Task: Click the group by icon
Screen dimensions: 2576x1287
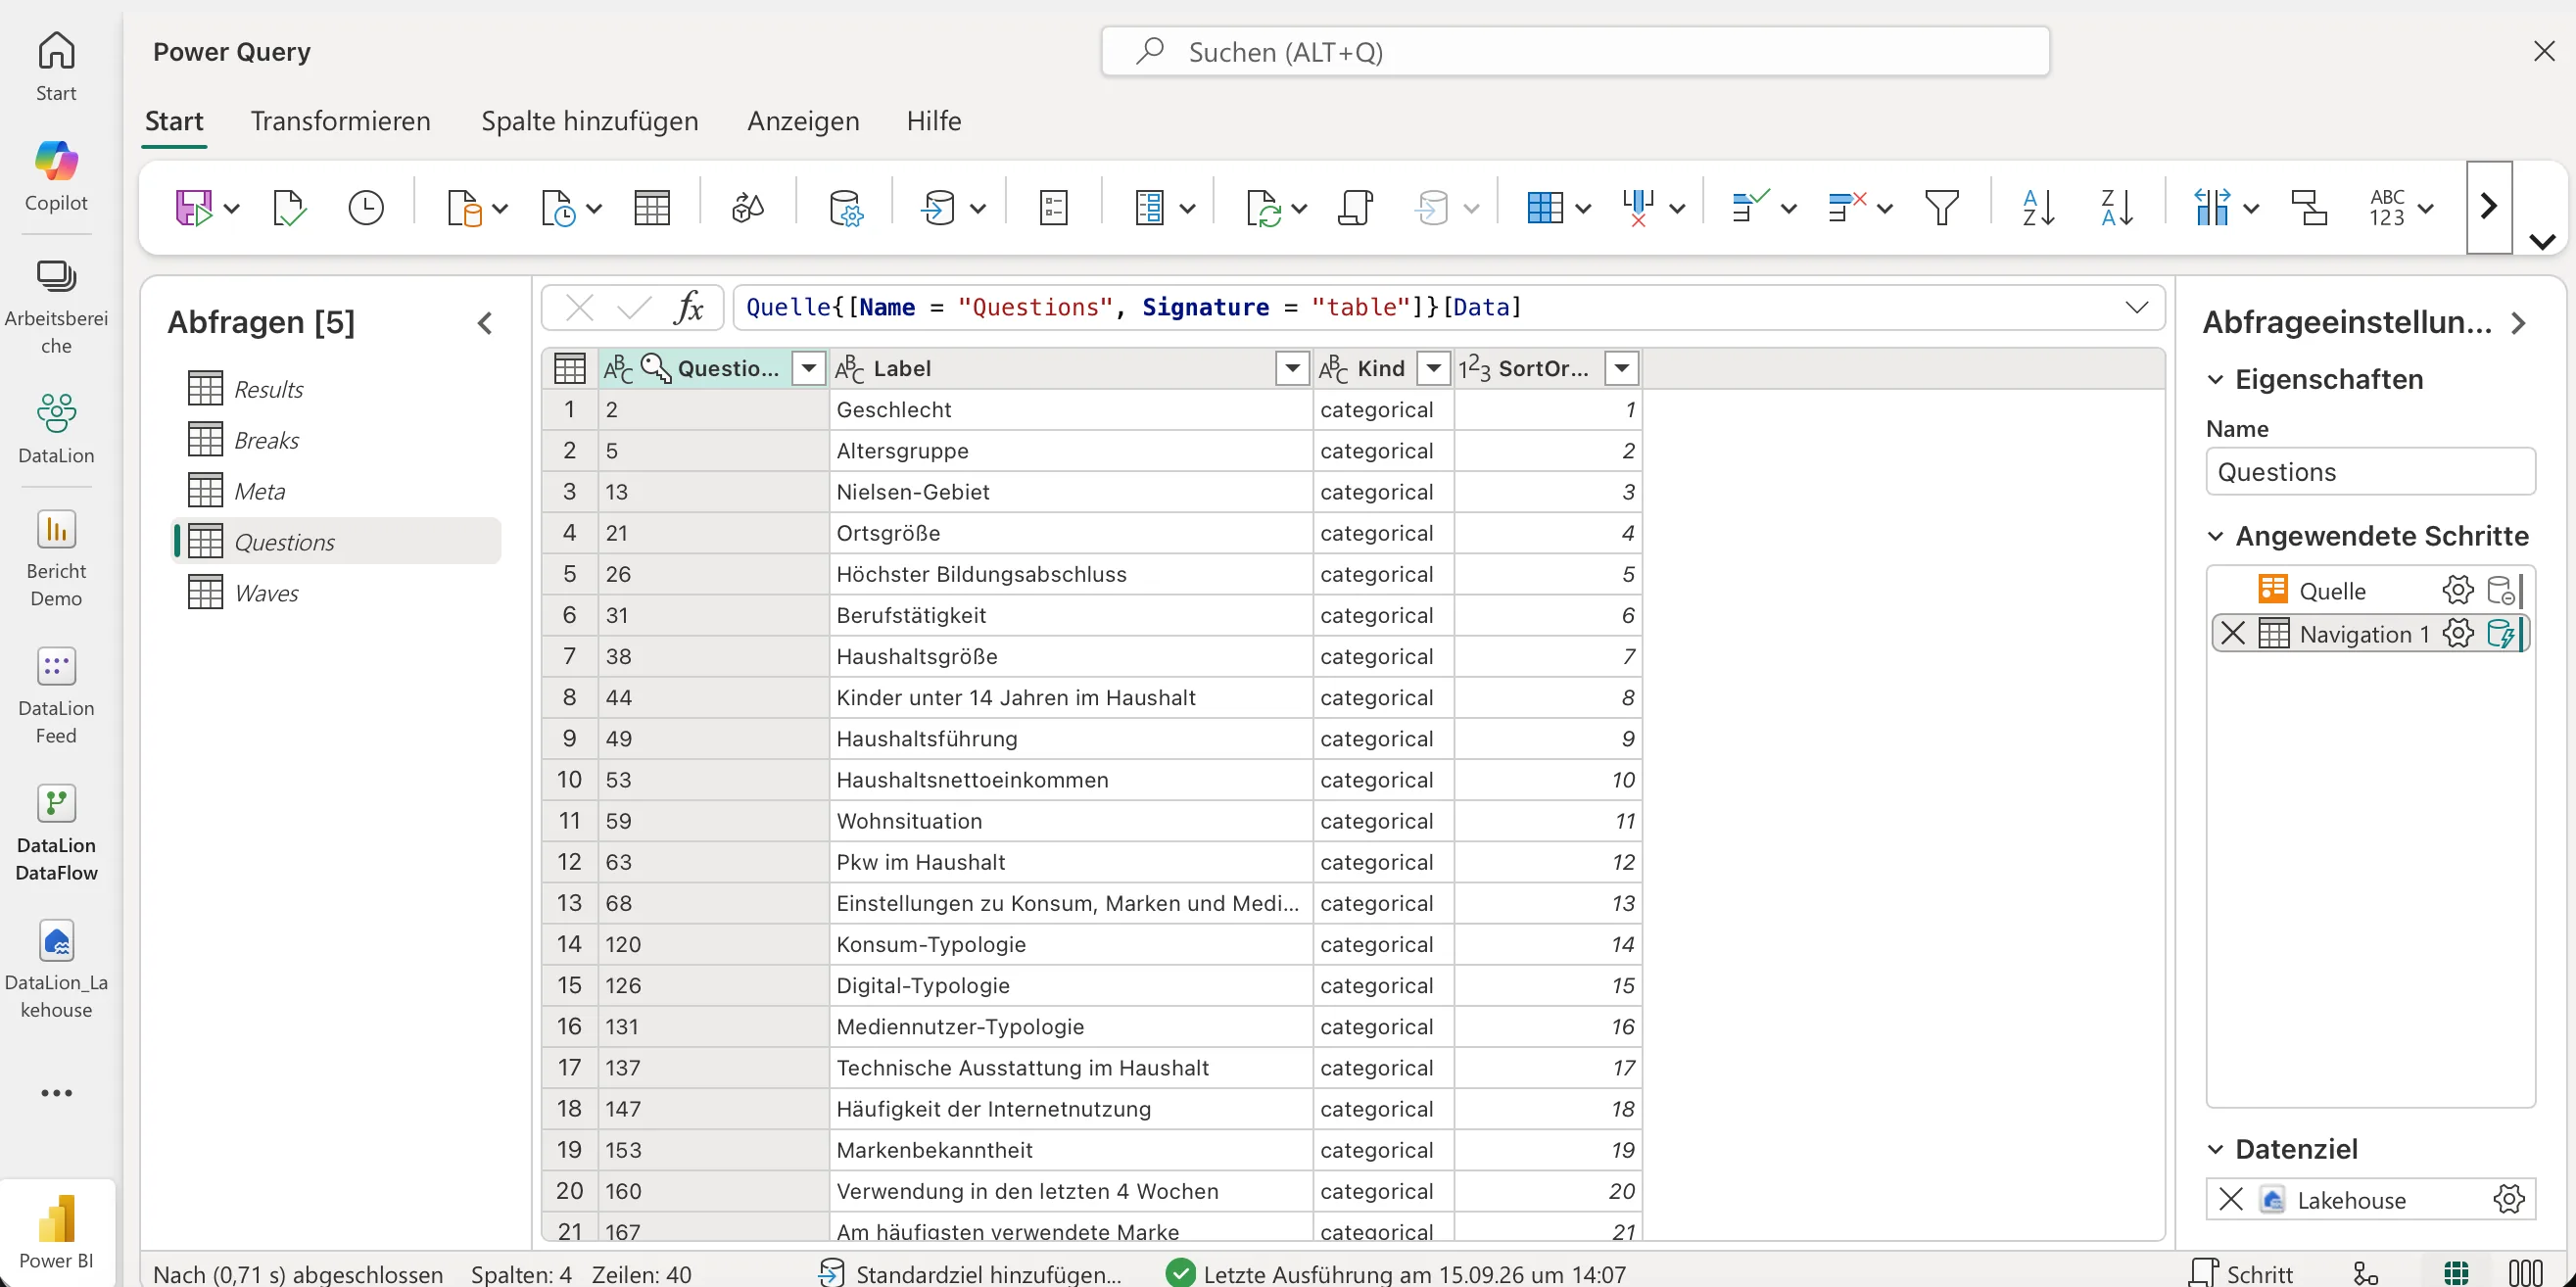Action: click(2310, 208)
